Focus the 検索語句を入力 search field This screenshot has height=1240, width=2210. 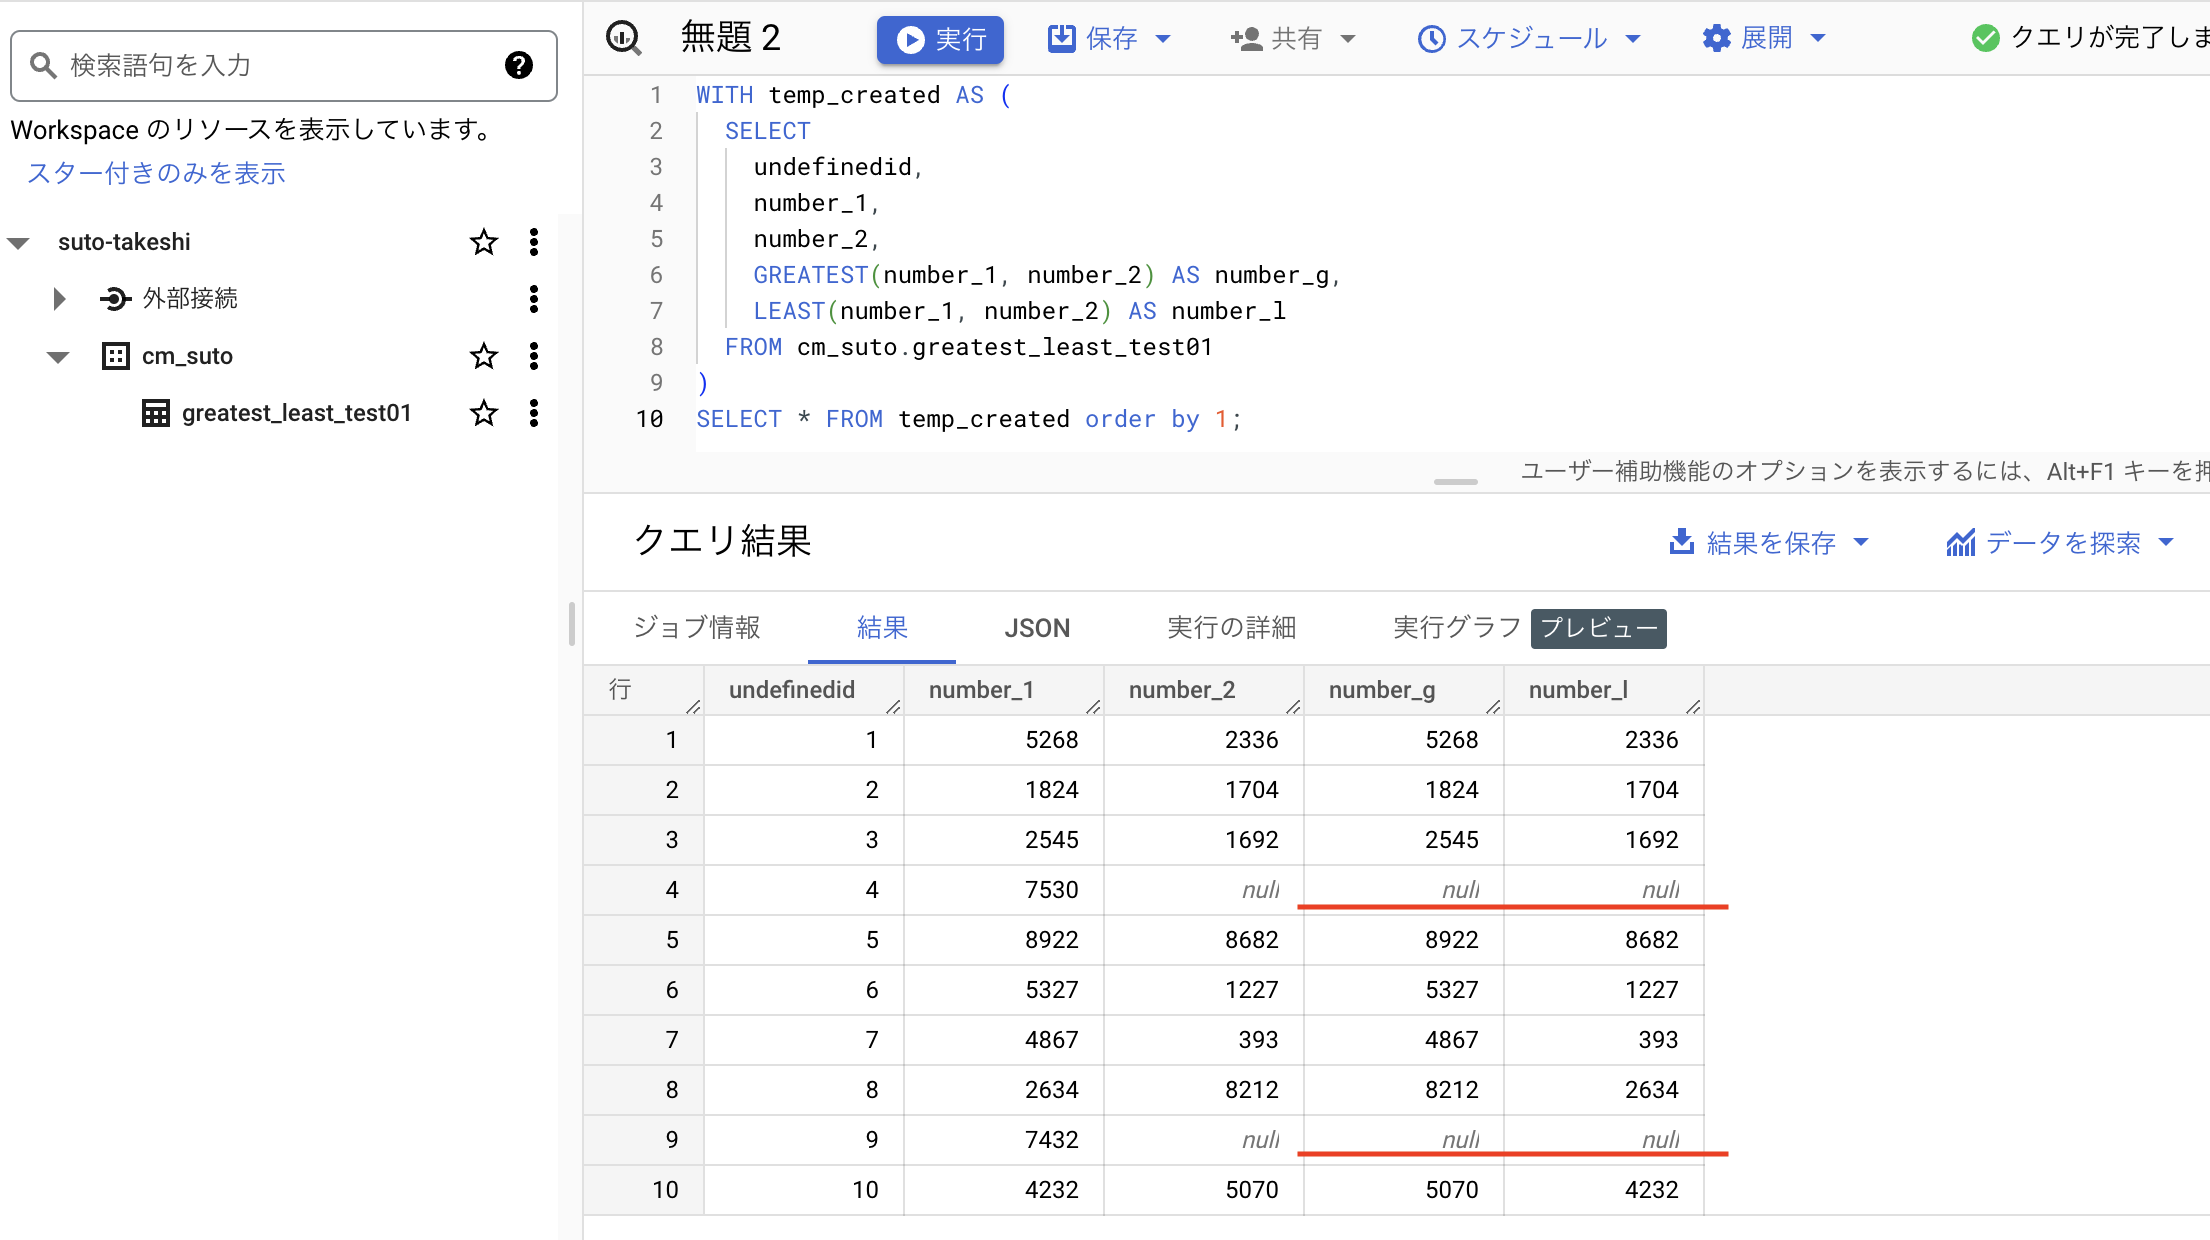coord(283,66)
